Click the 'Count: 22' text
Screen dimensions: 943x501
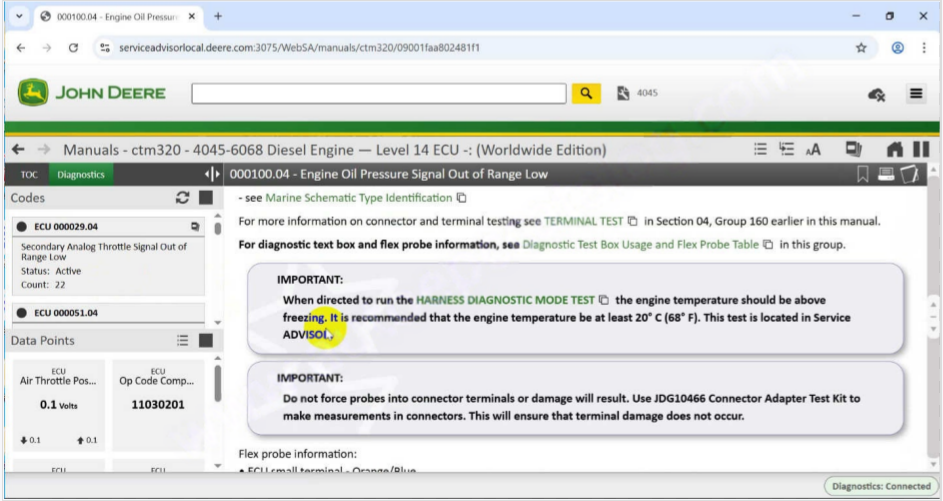[43, 284]
